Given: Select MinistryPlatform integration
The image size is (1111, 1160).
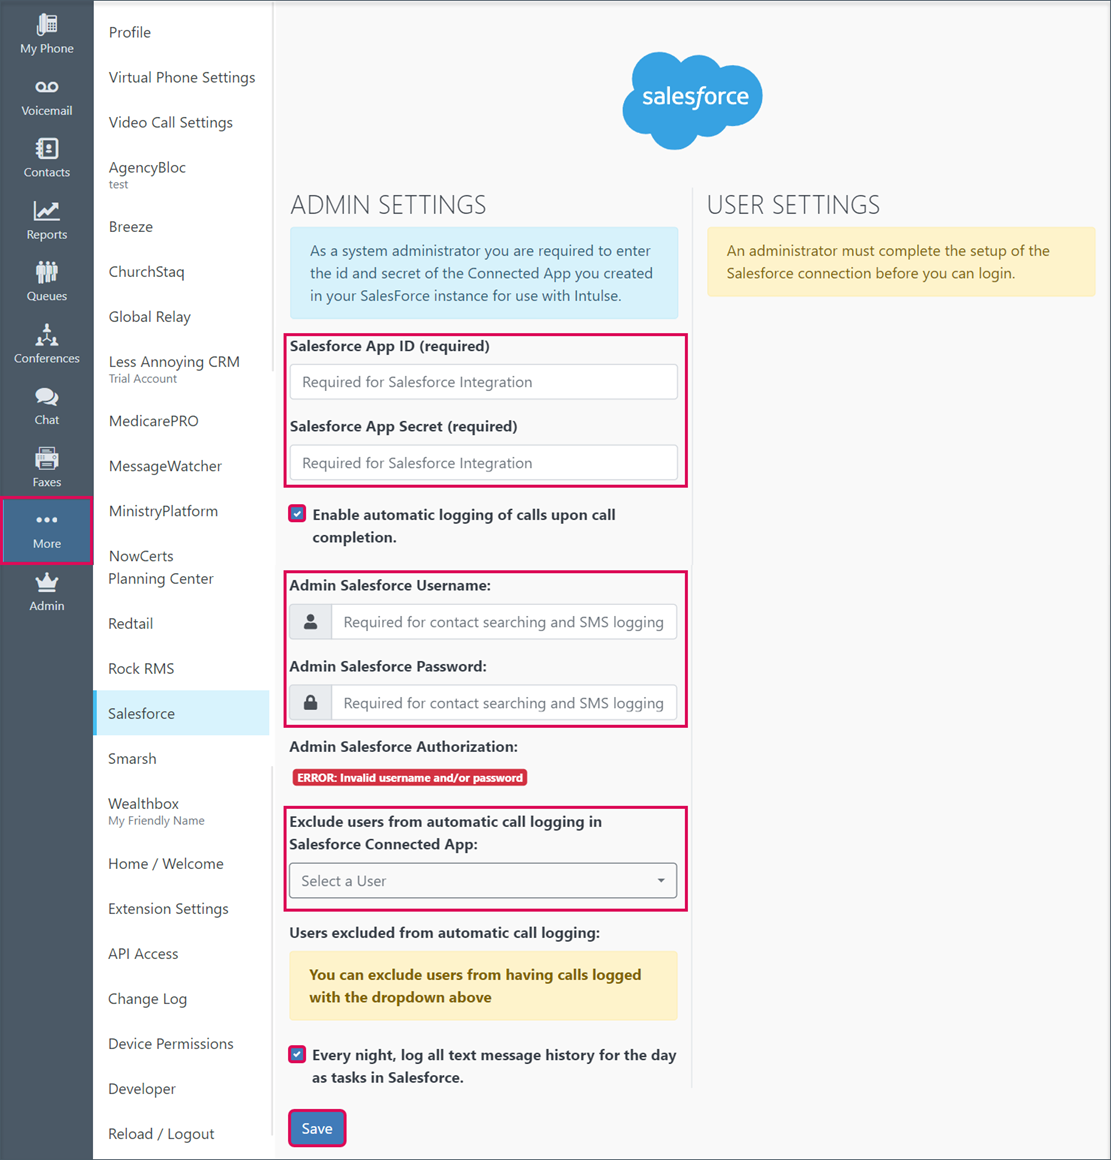Looking at the screenshot, I should [163, 511].
